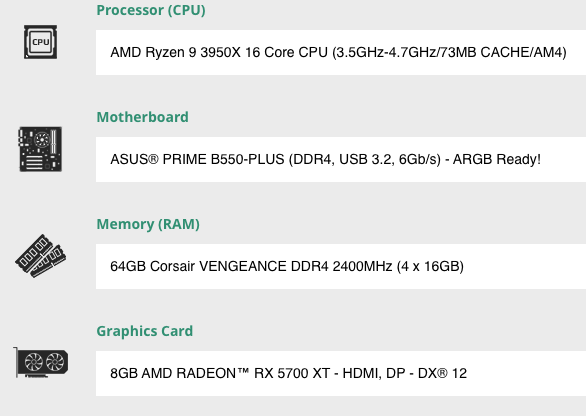Open the Motherboard selection dropdown
The height and width of the screenshot is (416, 586).
click(341, 159)
